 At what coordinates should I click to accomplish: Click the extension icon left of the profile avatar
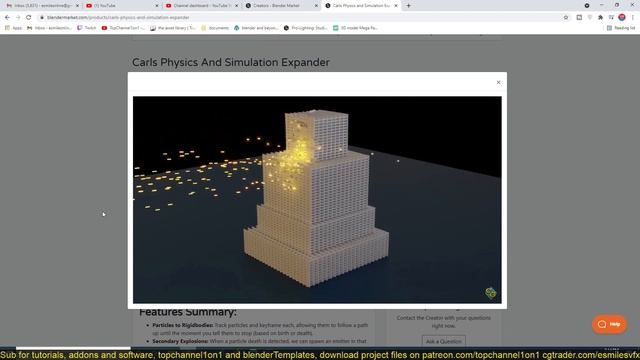click(x=611, y=18)
